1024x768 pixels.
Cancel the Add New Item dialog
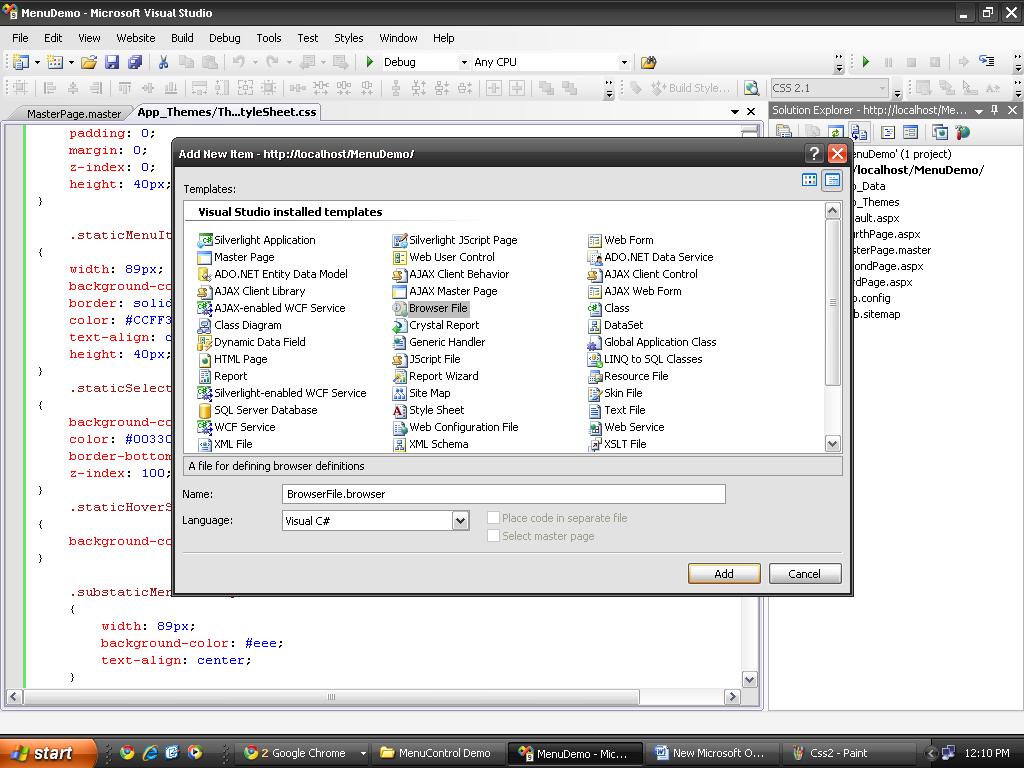coord(805,573)
